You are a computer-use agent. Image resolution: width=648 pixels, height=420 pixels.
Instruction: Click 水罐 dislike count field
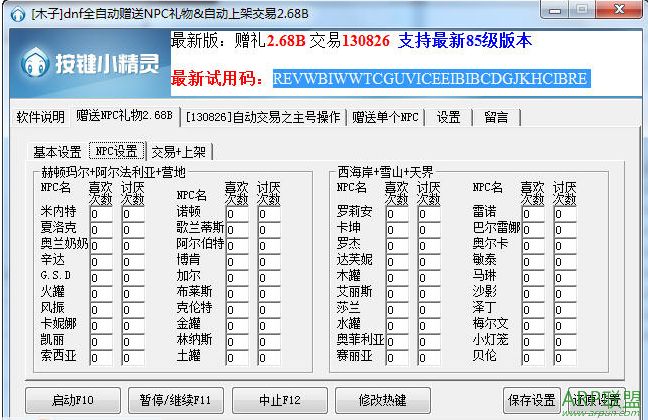429,326
